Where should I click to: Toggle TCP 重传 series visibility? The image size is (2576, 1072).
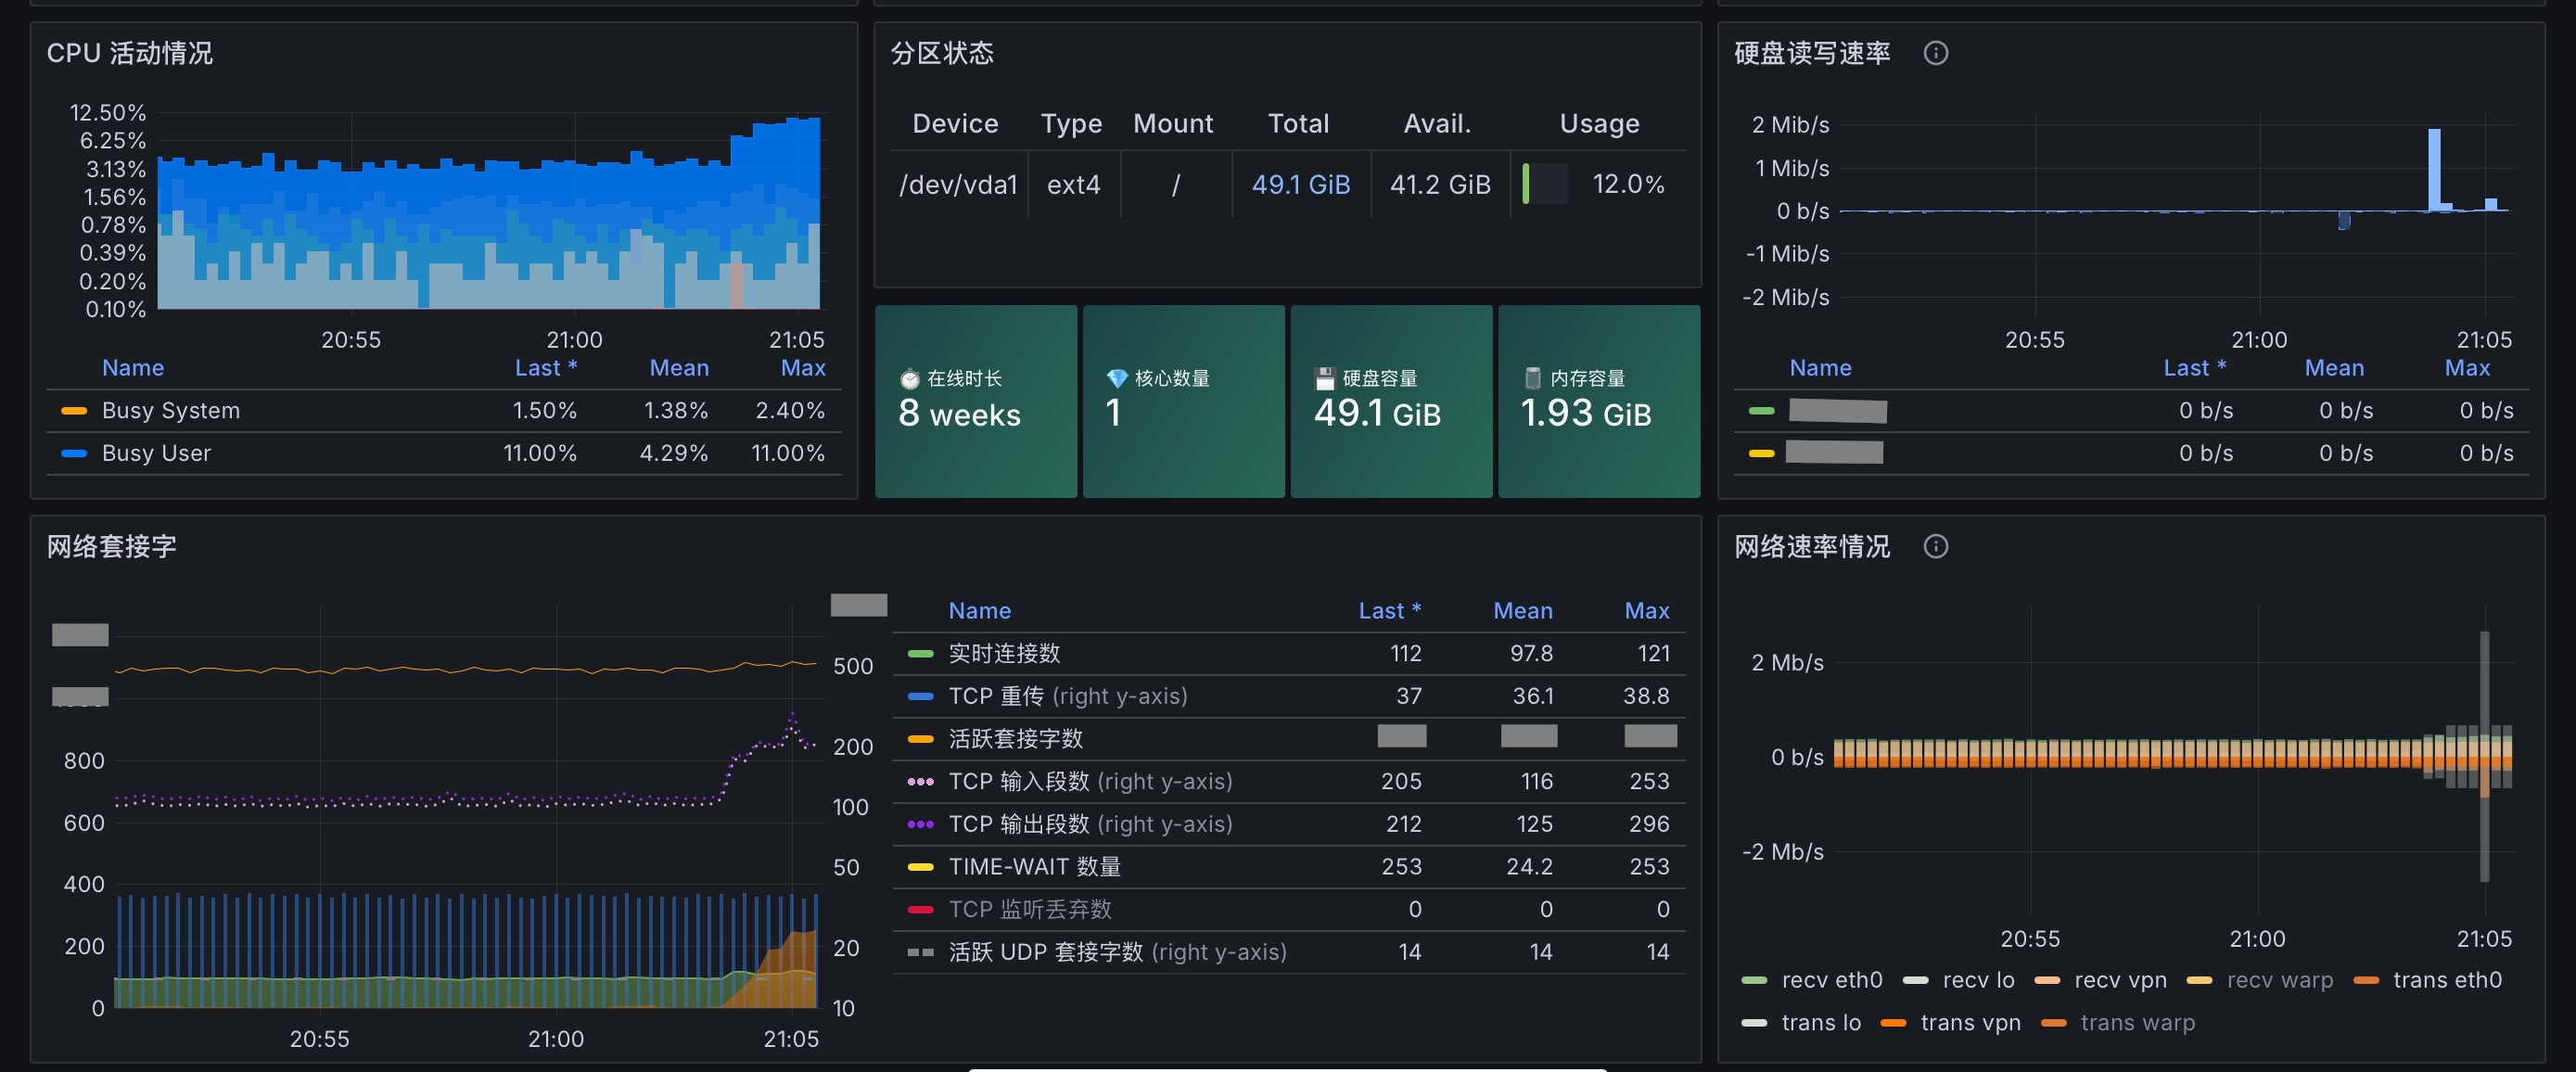coord(1068,696)
